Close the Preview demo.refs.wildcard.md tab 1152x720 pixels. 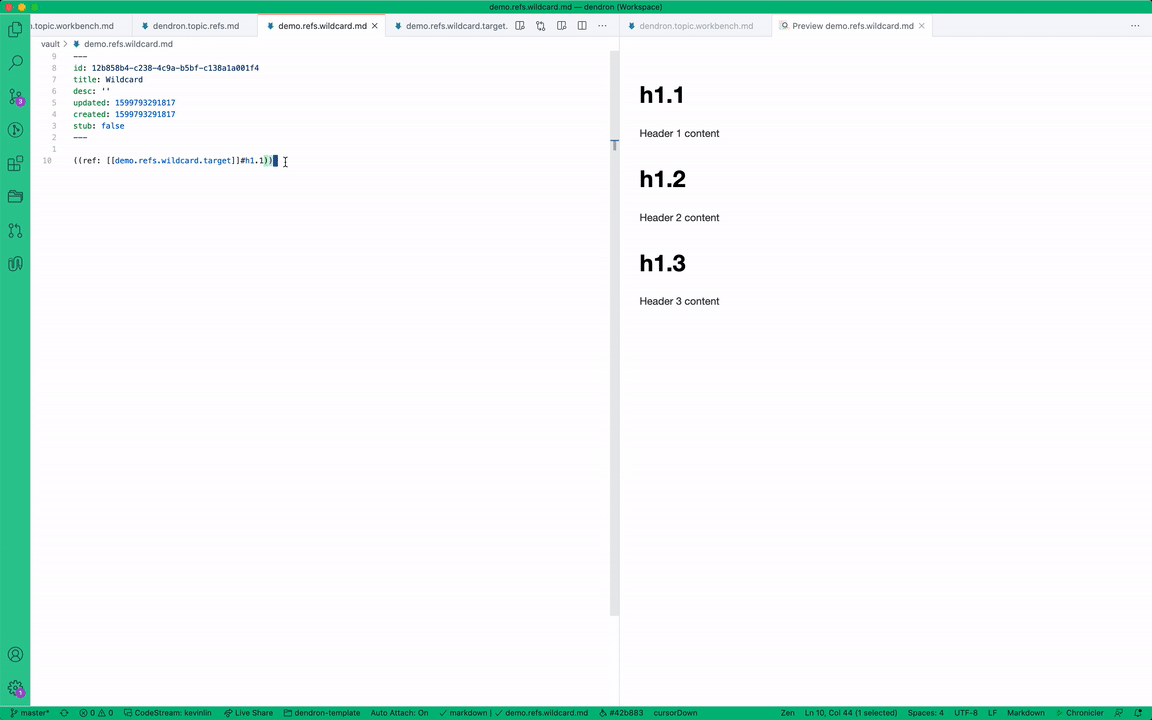pyautogui.click(x=921, y=26)
